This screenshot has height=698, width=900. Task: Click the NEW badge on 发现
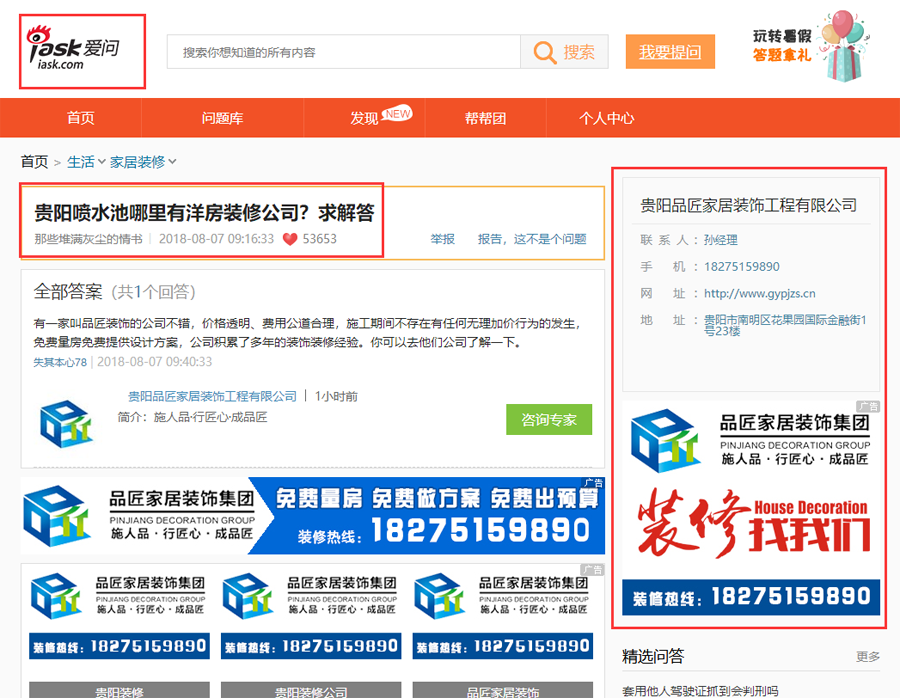(397, 114)
